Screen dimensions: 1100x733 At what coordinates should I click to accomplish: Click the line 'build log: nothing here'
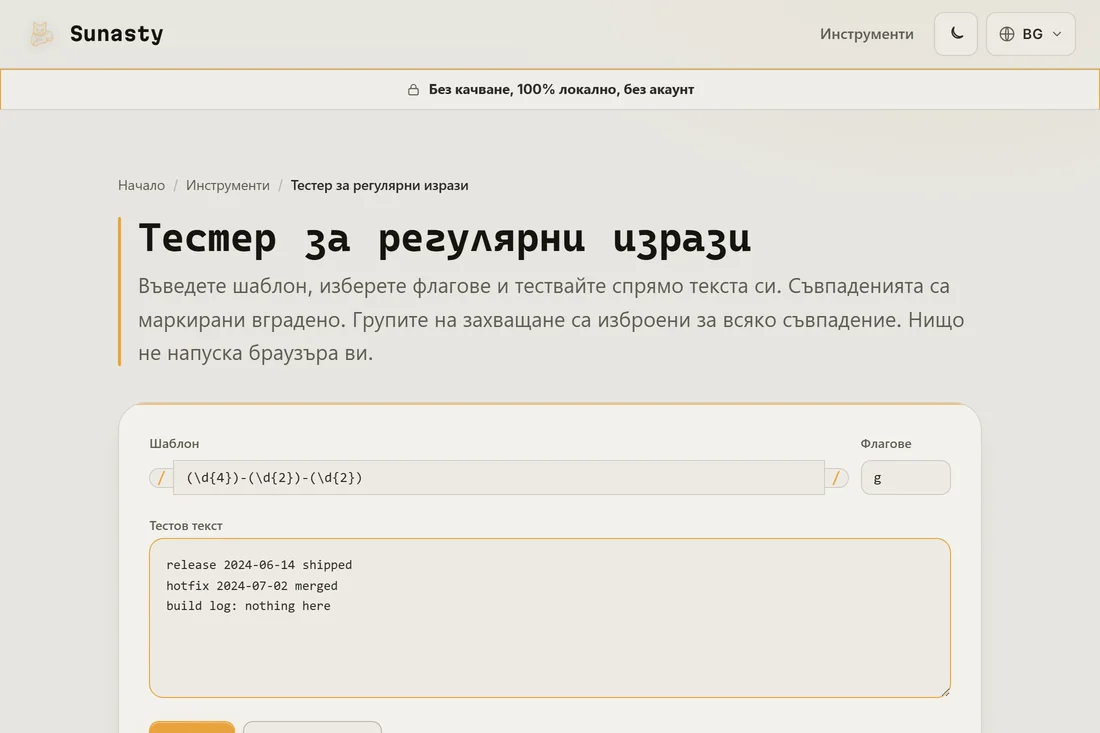pos(248,606)
